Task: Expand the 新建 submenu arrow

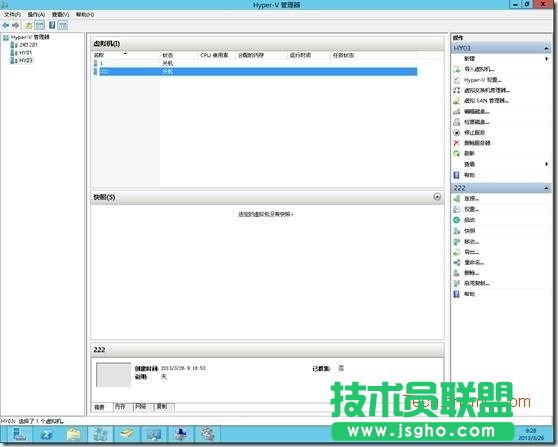Action: tap(547, 59)
